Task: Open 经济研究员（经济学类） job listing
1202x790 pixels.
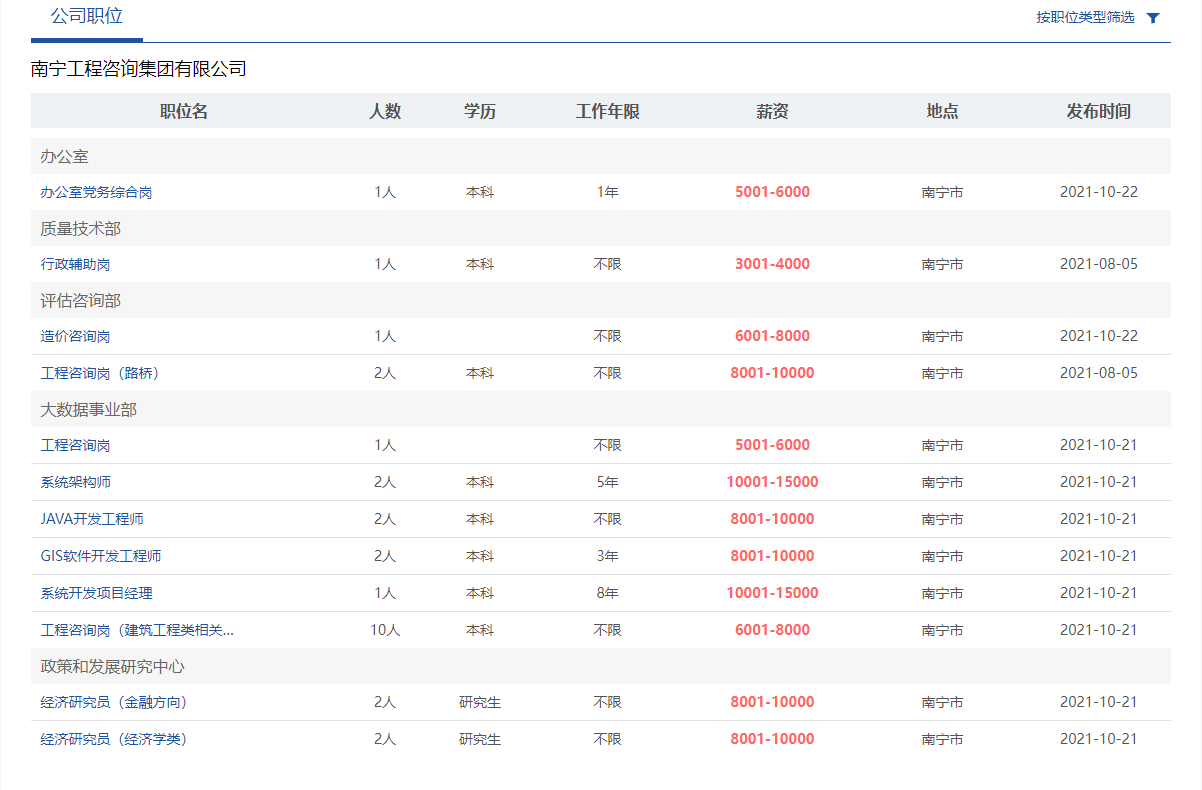Action: coord(114,739)
